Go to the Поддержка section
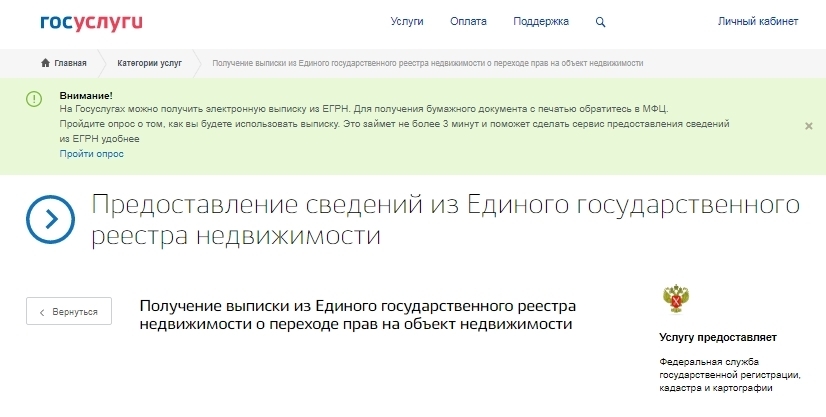826x417 pixels. pyautogui.click(x=540, y=21)
